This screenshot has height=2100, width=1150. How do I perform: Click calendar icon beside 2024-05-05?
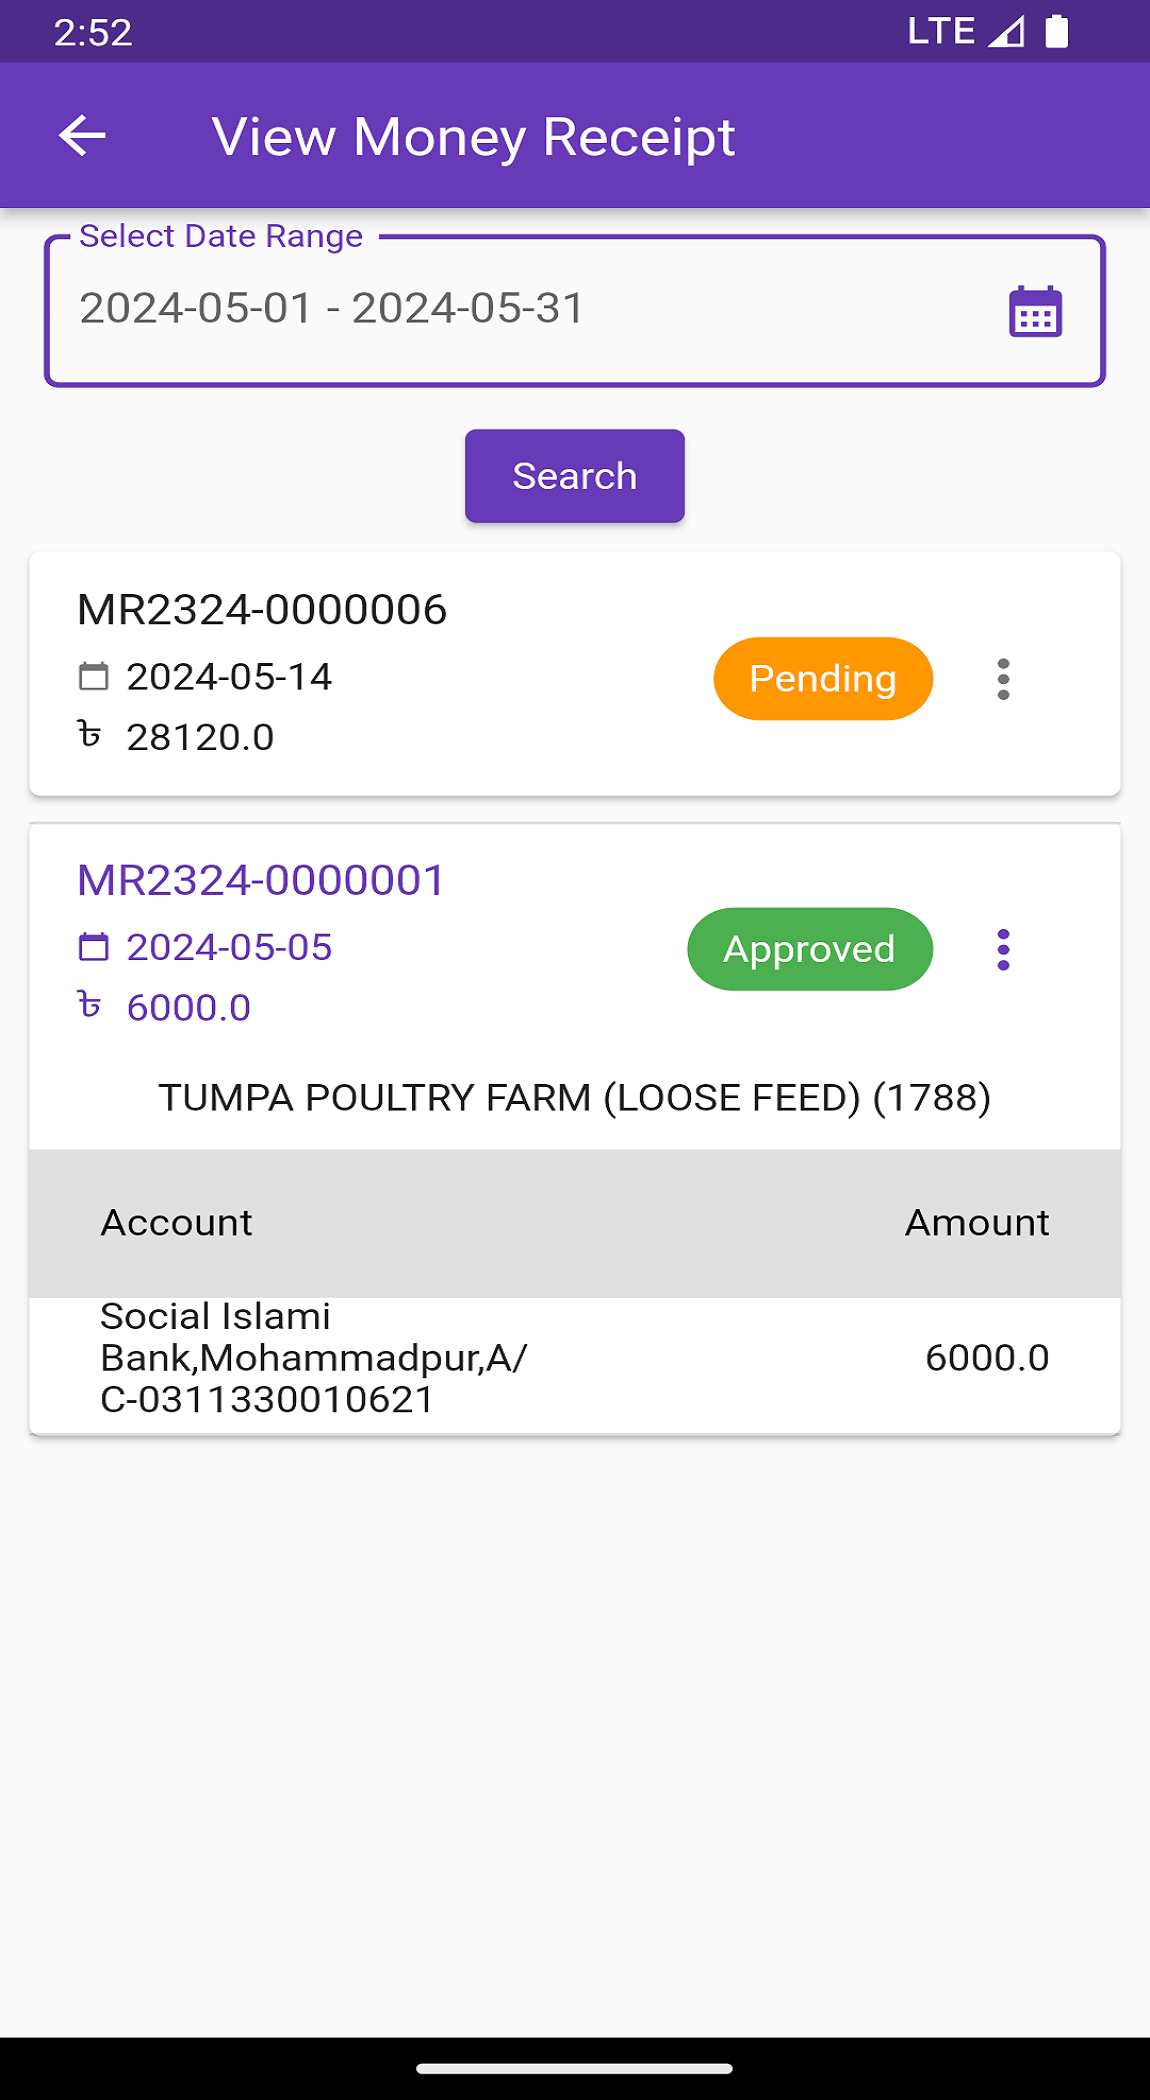point(93,947)
